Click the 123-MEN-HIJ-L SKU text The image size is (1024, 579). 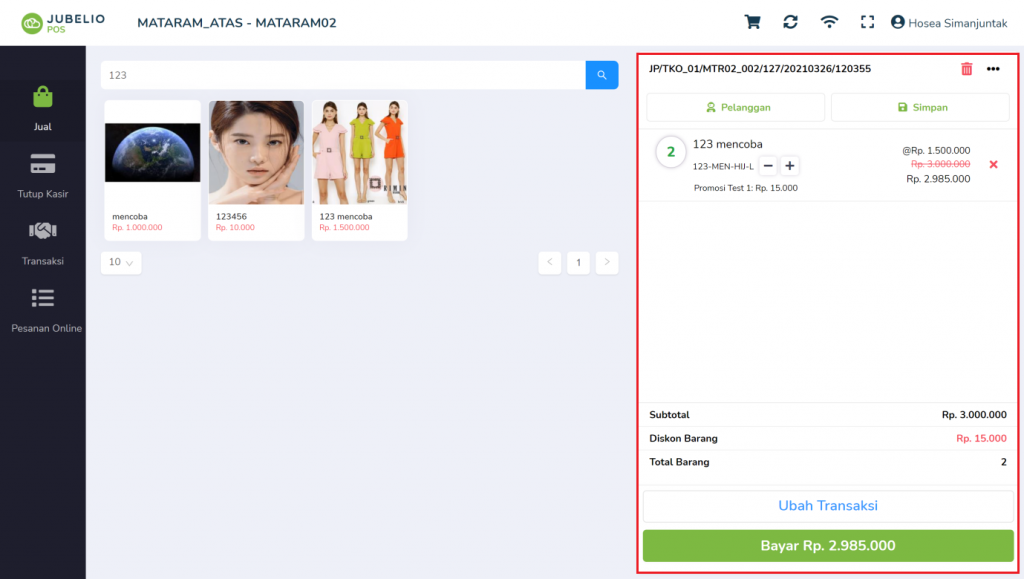[x=723, y=166]
